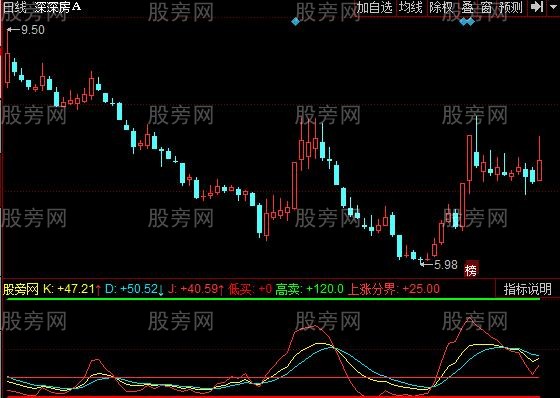Click the 5.98 low price marker
The width and height of the screenshot is (560, 398).
coord(439,264)
